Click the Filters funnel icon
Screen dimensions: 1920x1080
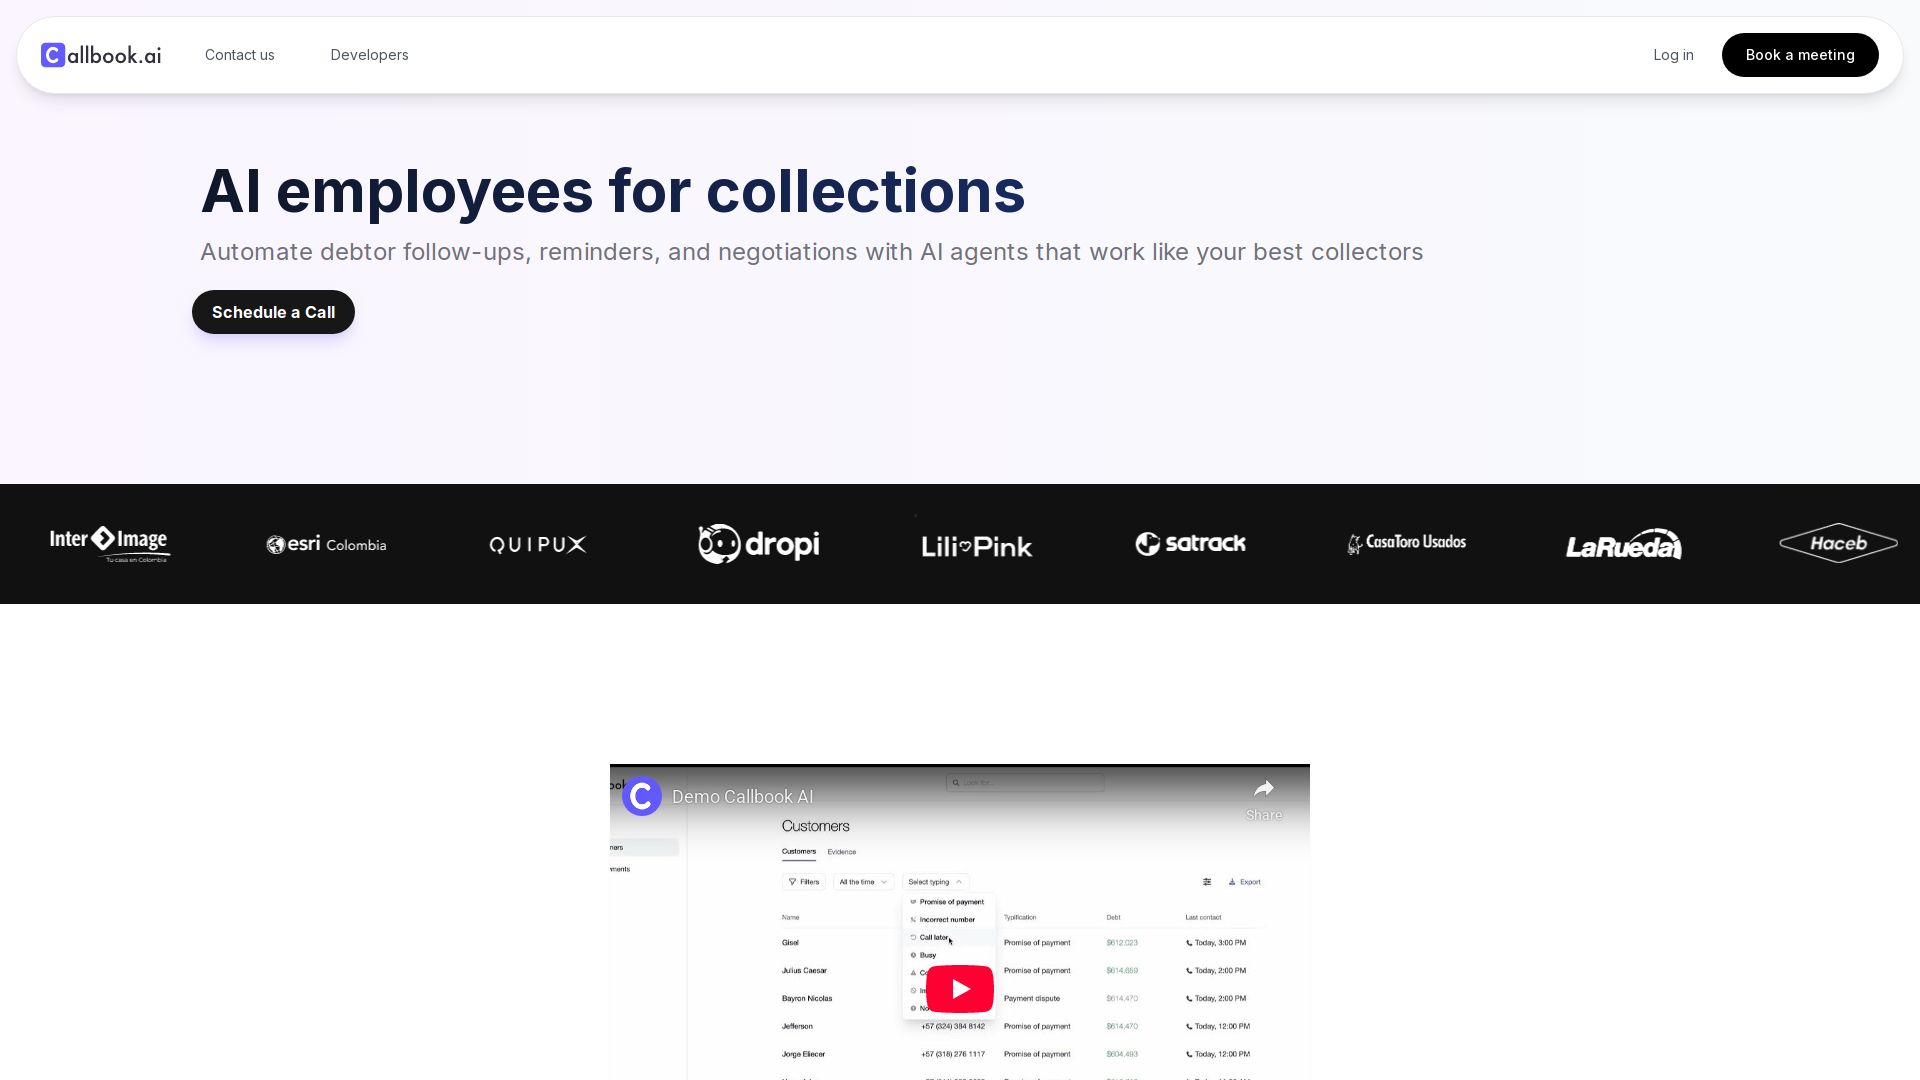click(x=792, y=882)
